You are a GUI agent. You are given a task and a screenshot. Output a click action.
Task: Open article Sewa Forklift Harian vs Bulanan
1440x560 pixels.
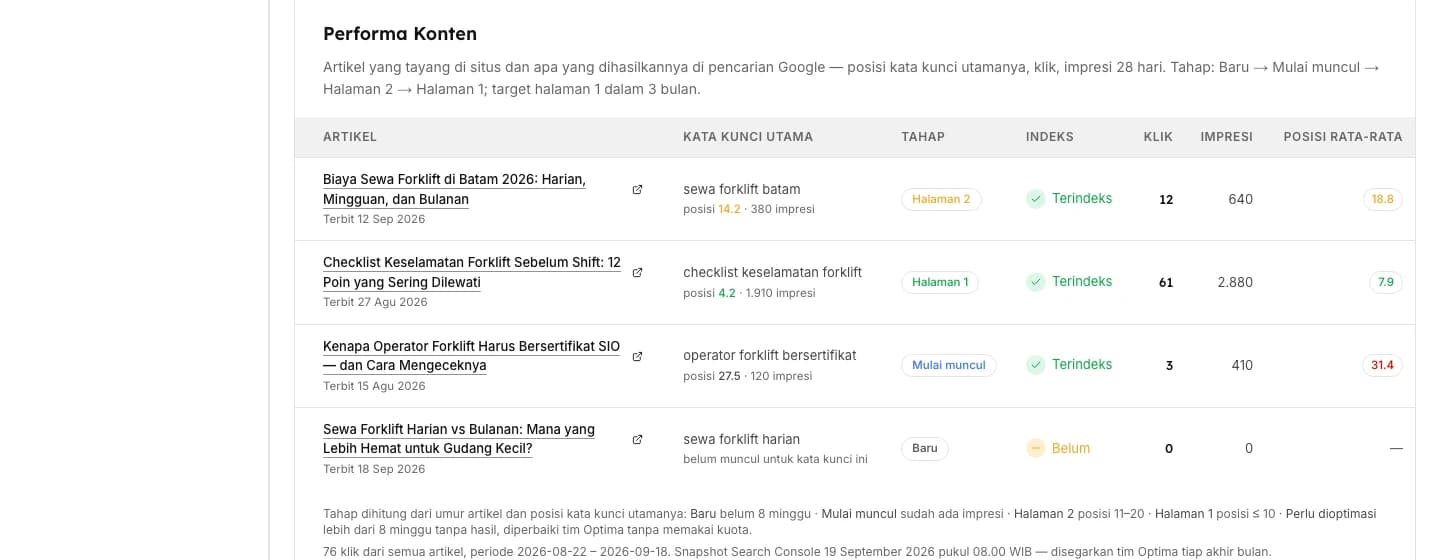[459, 439]
